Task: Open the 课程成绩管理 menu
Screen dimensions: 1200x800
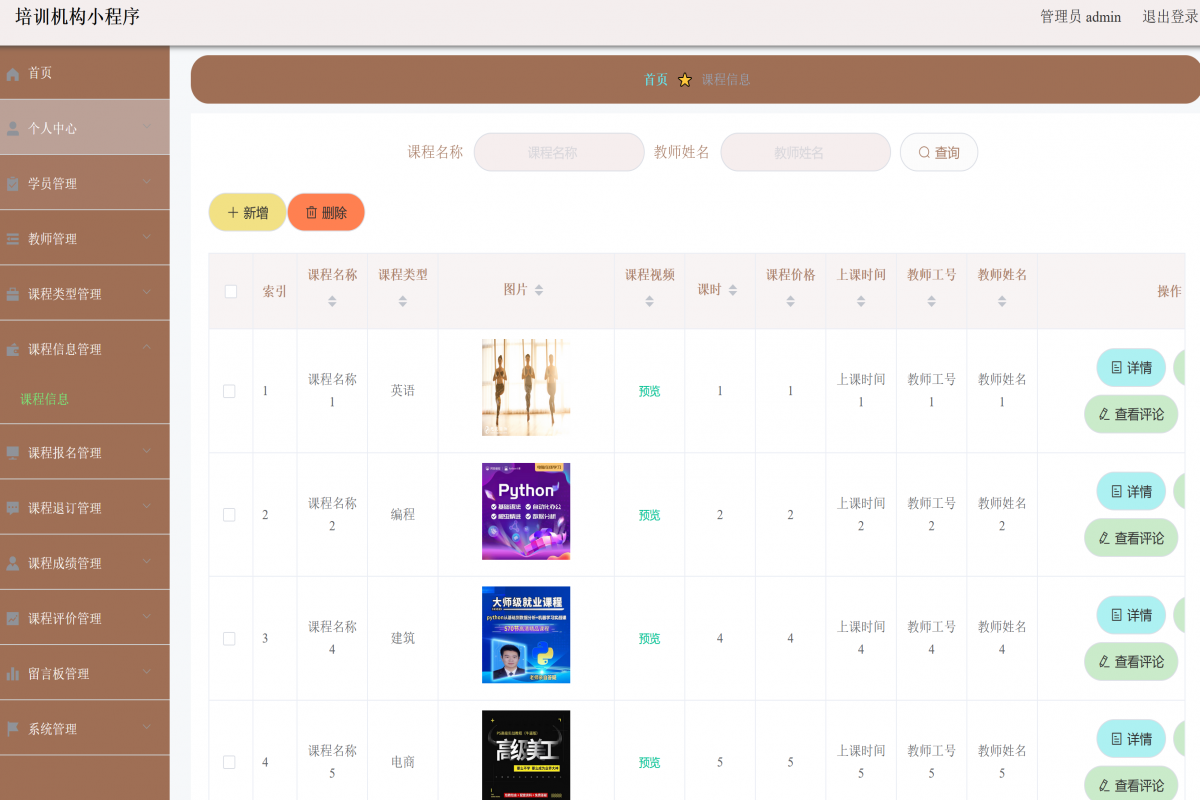Action: pyautogui.click(x=65, y=563)
